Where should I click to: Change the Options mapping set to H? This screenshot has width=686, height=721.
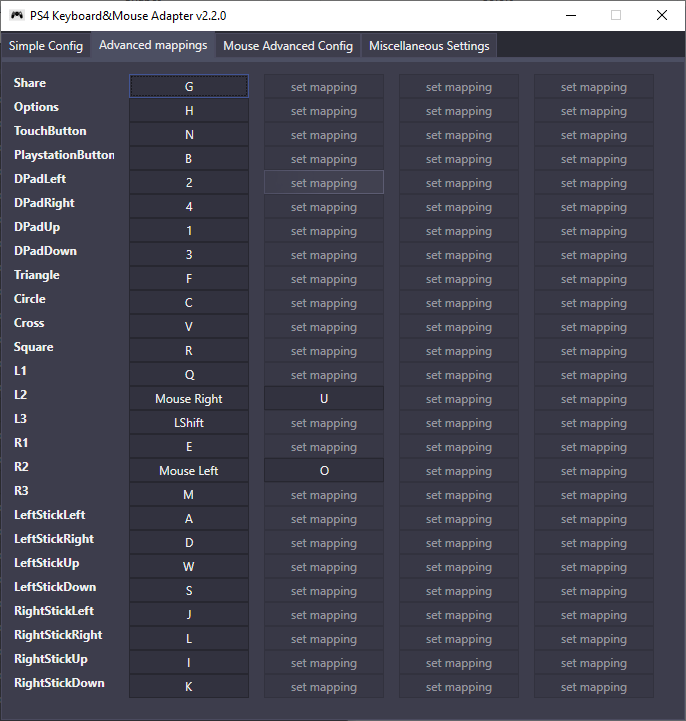coord(189,110)
